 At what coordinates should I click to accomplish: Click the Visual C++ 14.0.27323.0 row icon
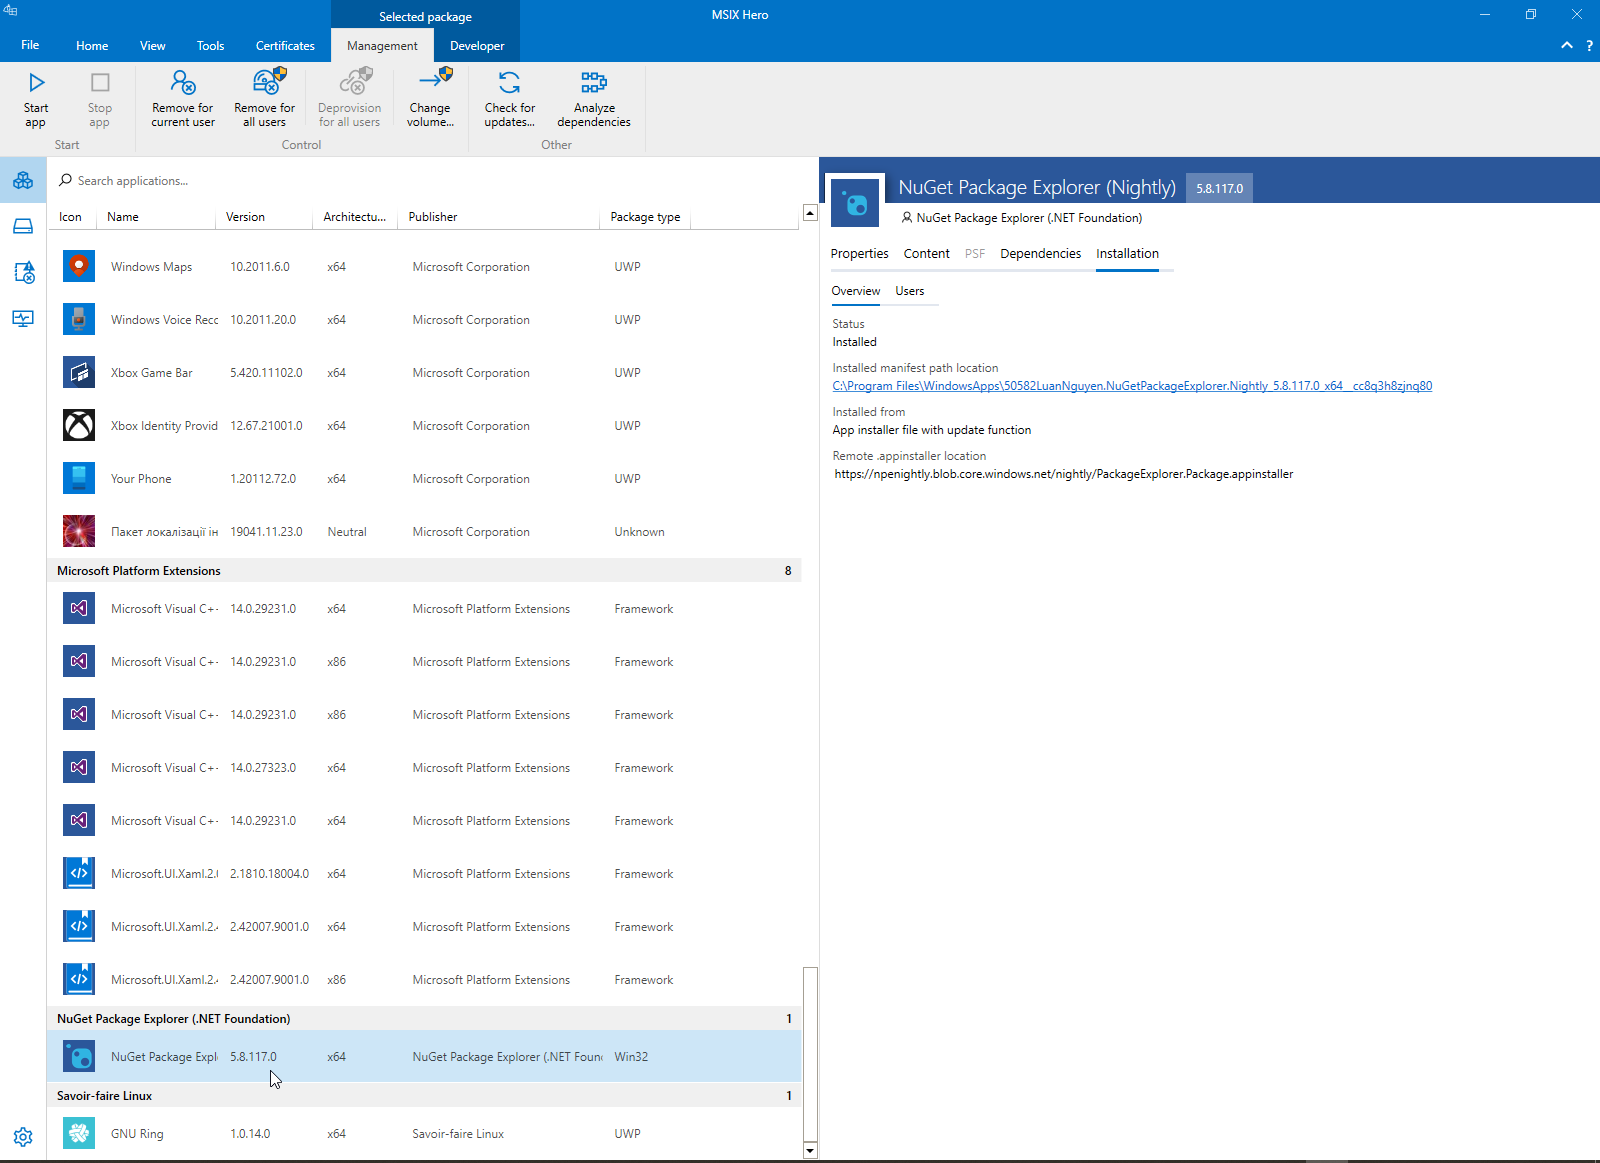point(79,767)
